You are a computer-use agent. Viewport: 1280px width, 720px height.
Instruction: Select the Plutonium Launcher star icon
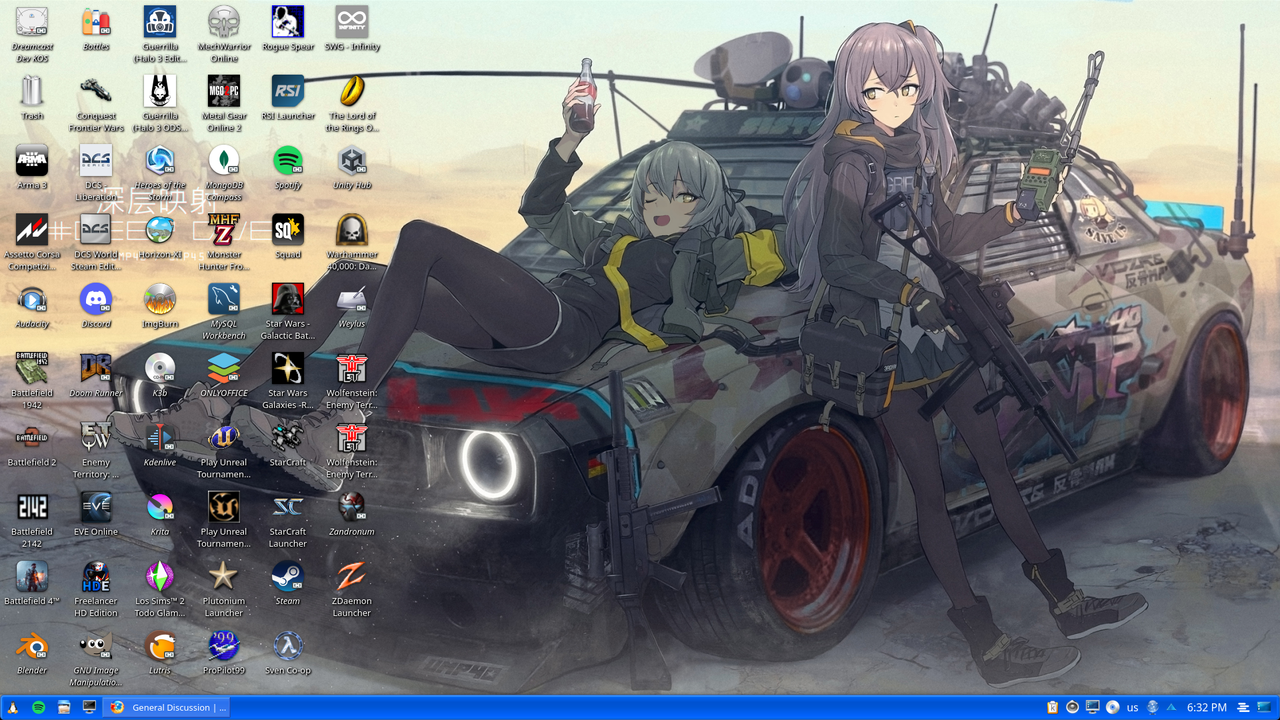tap(224, 574)
